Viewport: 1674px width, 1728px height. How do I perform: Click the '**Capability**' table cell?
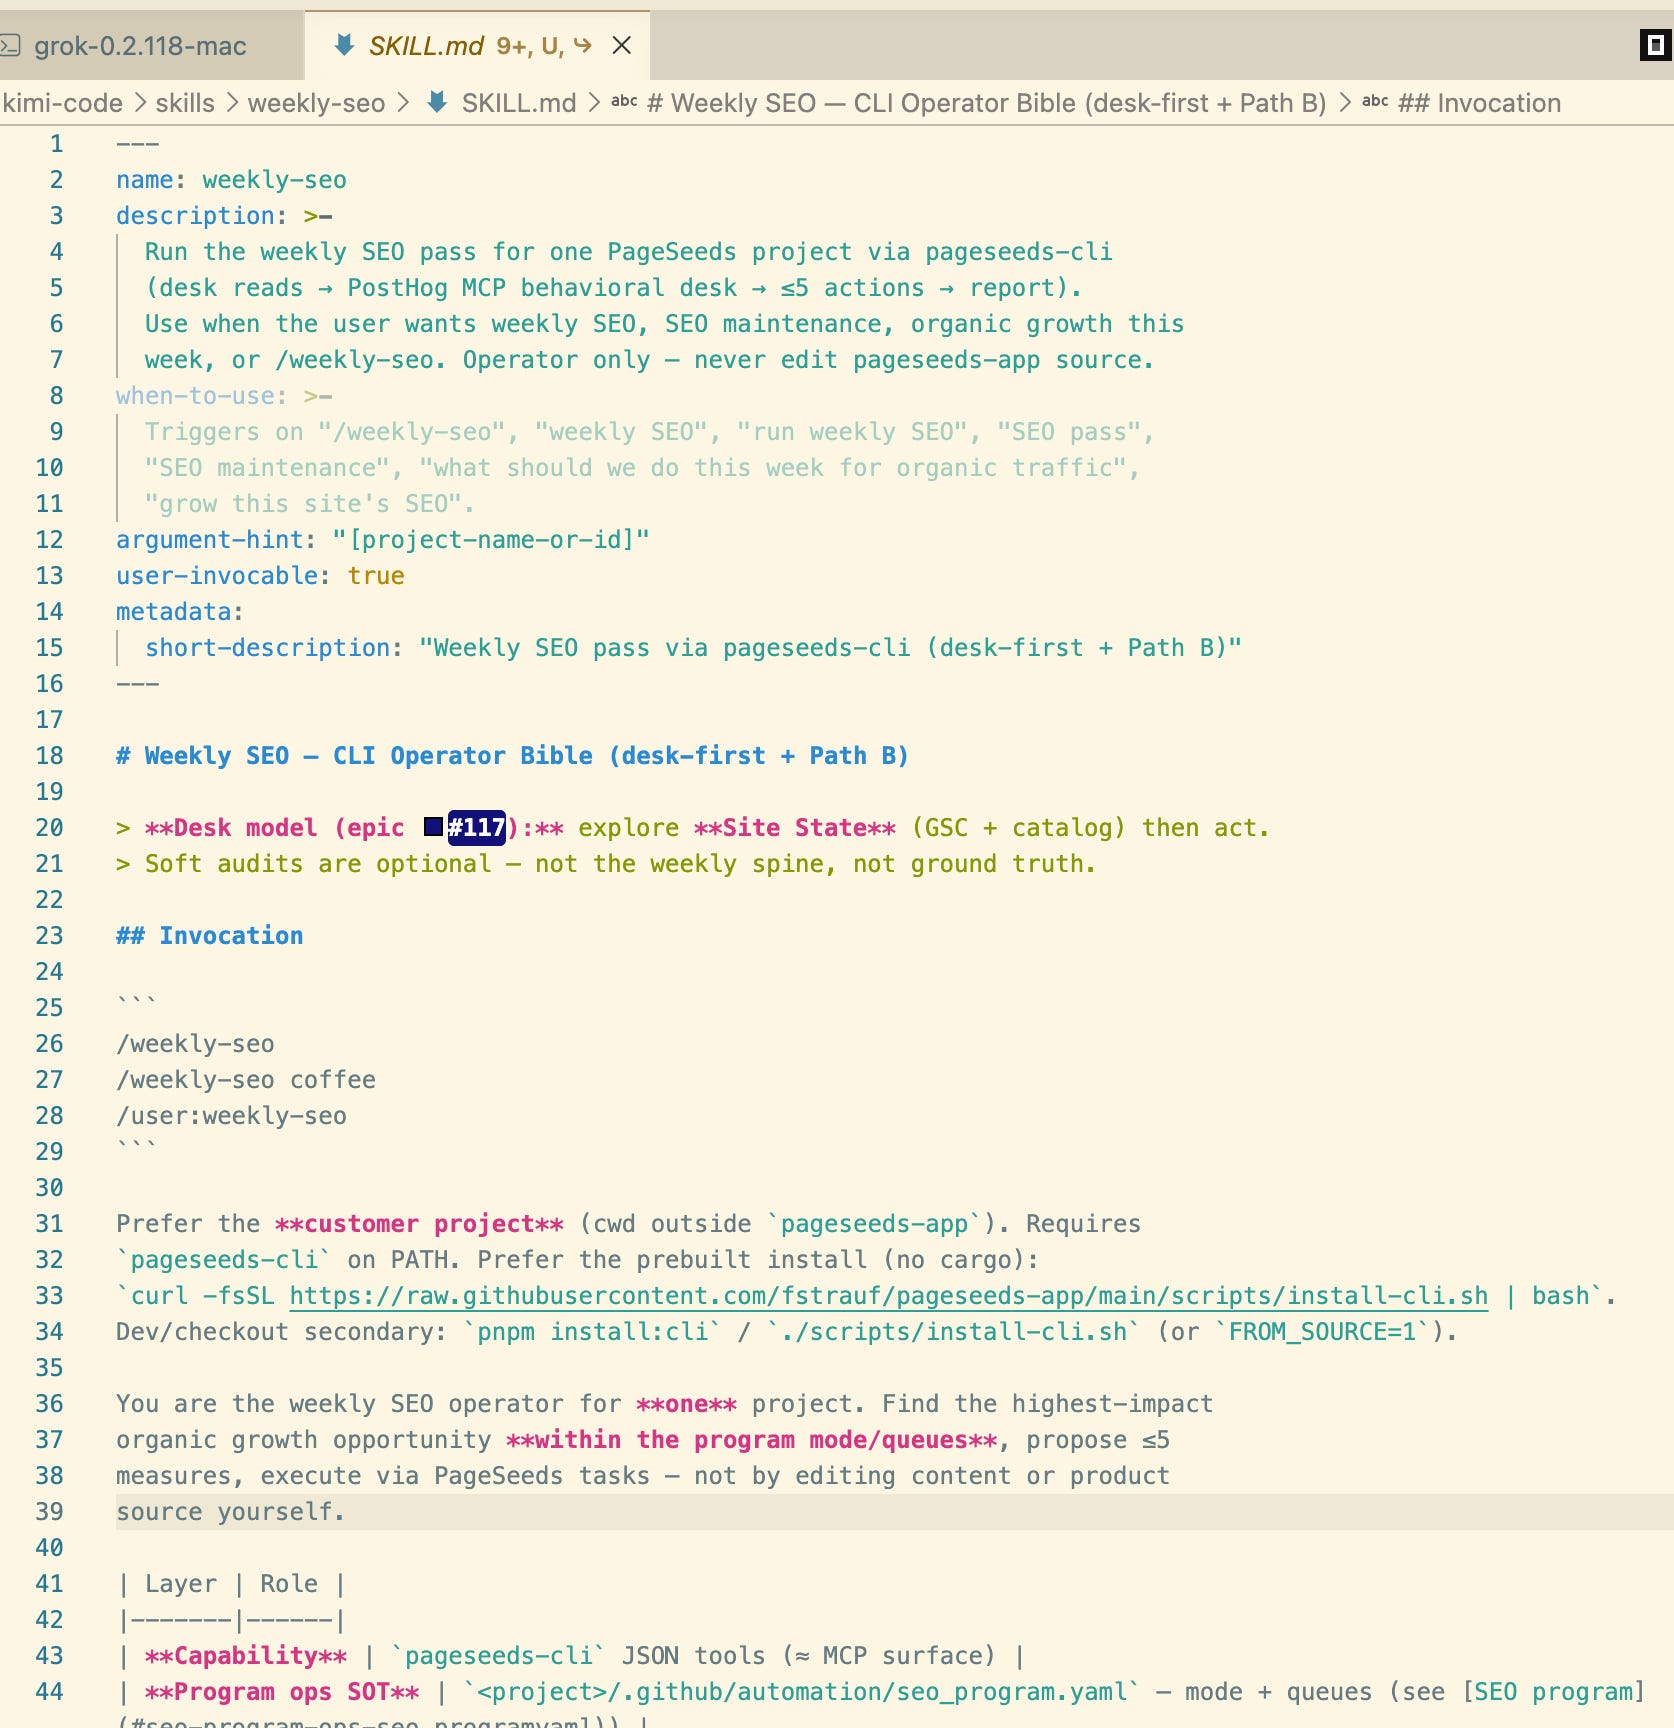tap(246, 1656)
